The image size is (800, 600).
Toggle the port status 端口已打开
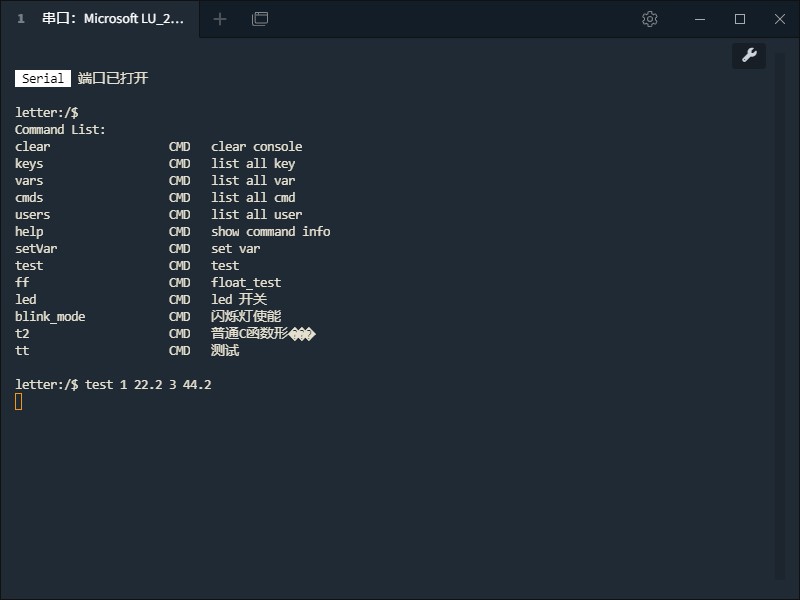[x=115, y=78]
